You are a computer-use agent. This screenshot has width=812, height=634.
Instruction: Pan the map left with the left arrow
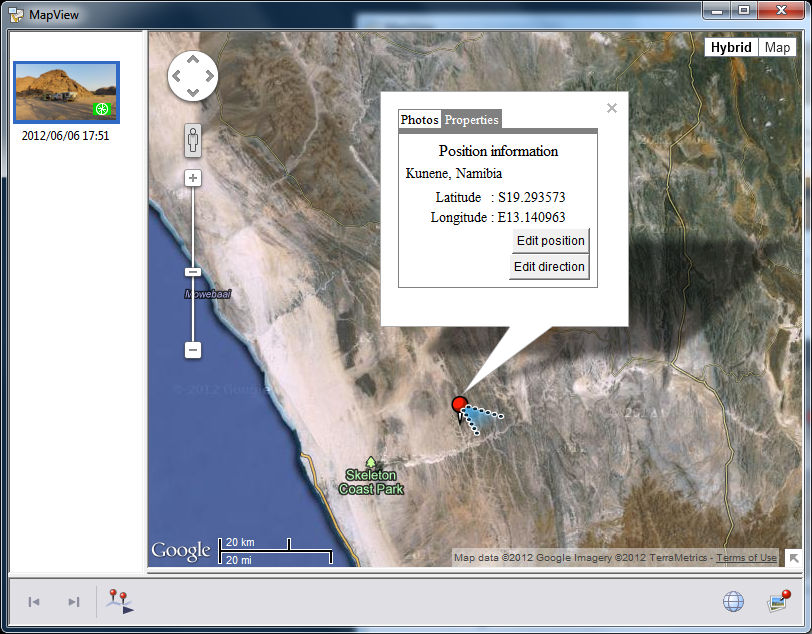tap(177, 76)
